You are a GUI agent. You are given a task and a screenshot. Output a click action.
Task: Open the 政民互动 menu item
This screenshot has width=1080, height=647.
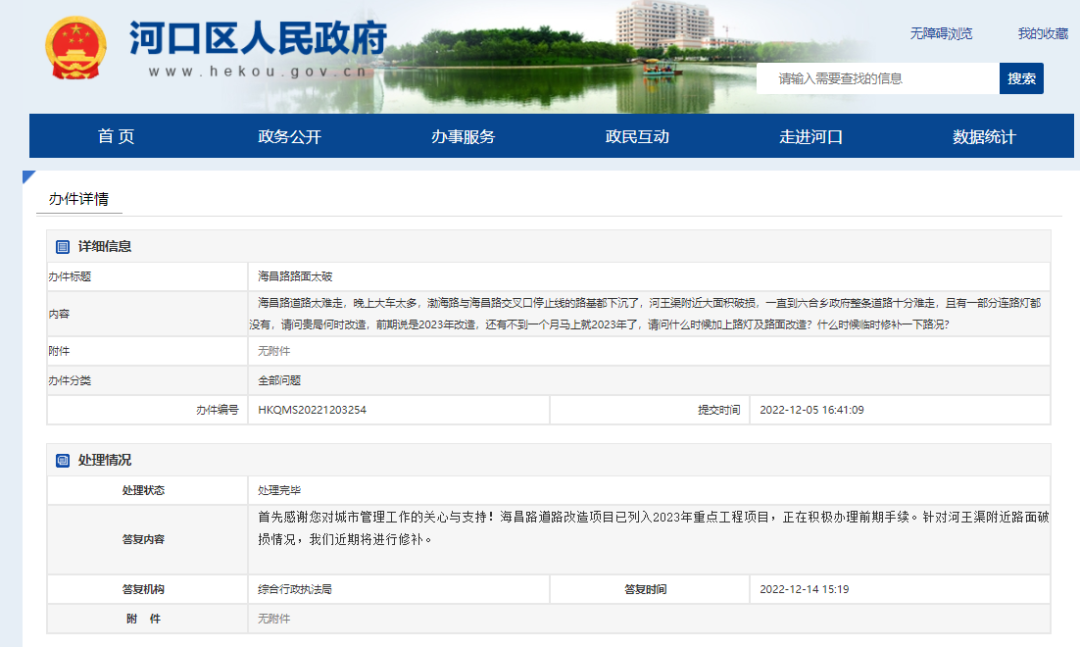point(637,136)
